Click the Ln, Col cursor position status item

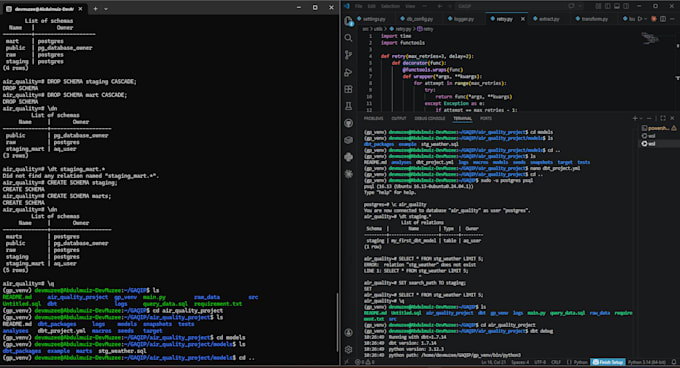(494, 362)
